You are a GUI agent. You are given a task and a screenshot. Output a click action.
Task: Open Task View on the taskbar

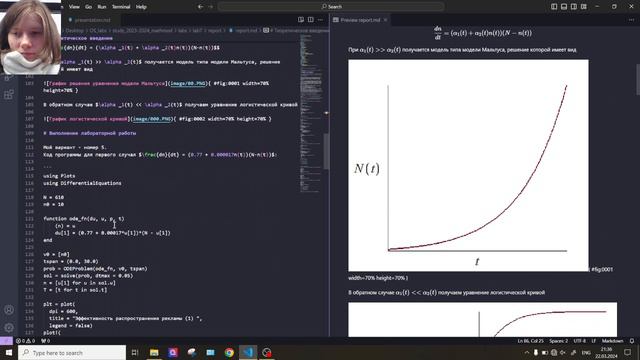[x=135, y=352]
